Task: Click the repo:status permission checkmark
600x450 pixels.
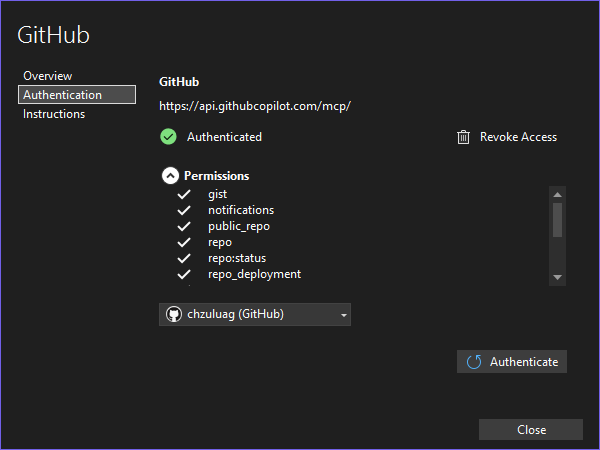Action: coord(184,258)
